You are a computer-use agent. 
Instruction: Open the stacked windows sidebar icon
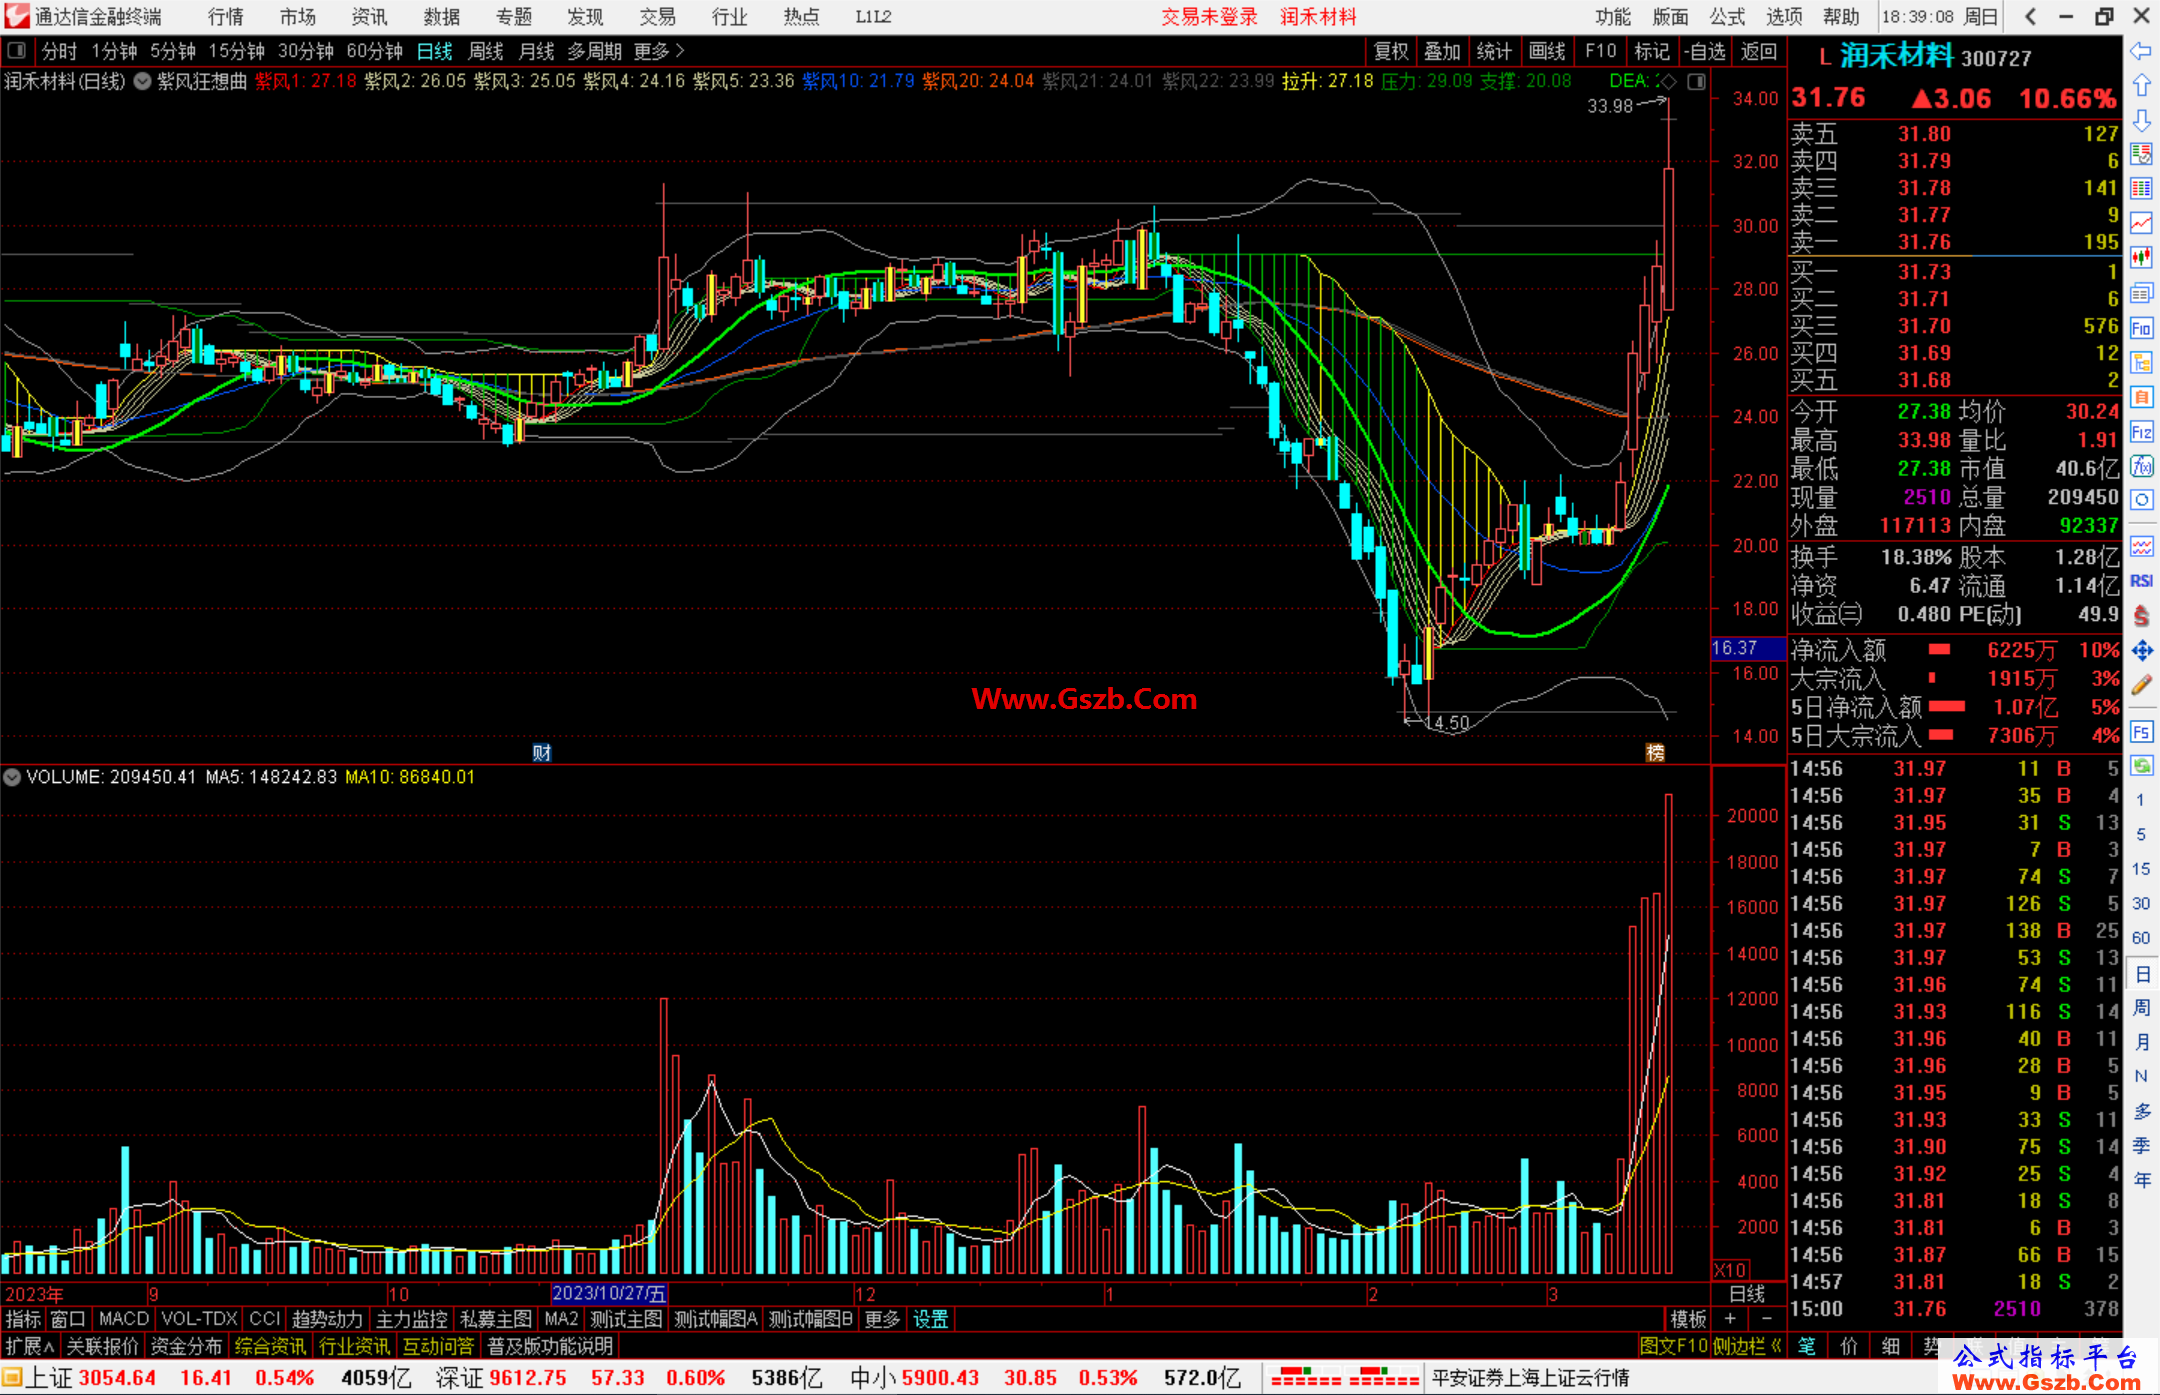pyautogui.click(x=2141, y=293)
